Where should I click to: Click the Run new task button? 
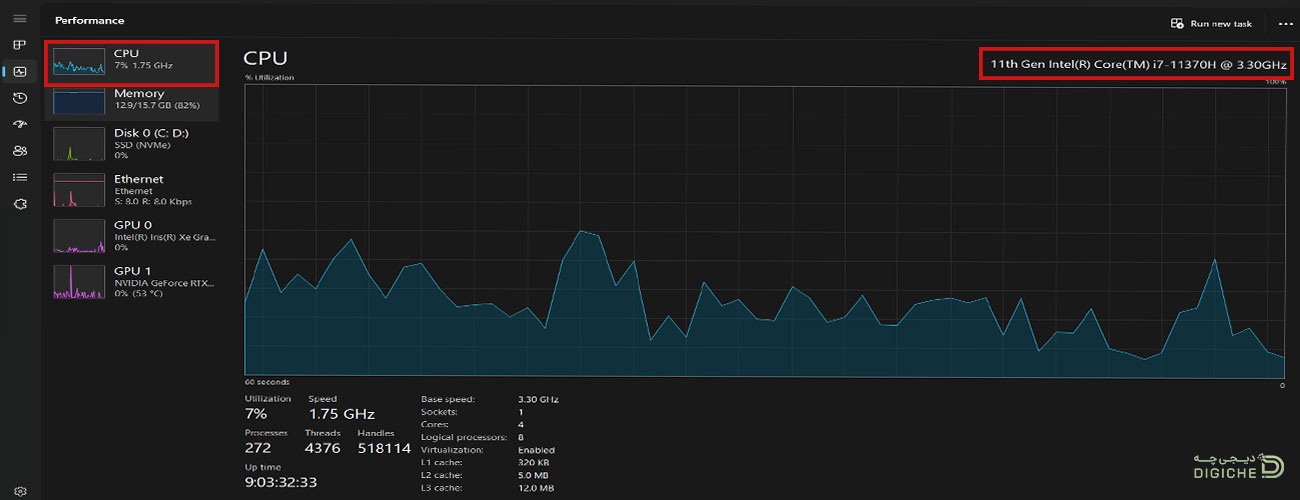click(1211, 23)
